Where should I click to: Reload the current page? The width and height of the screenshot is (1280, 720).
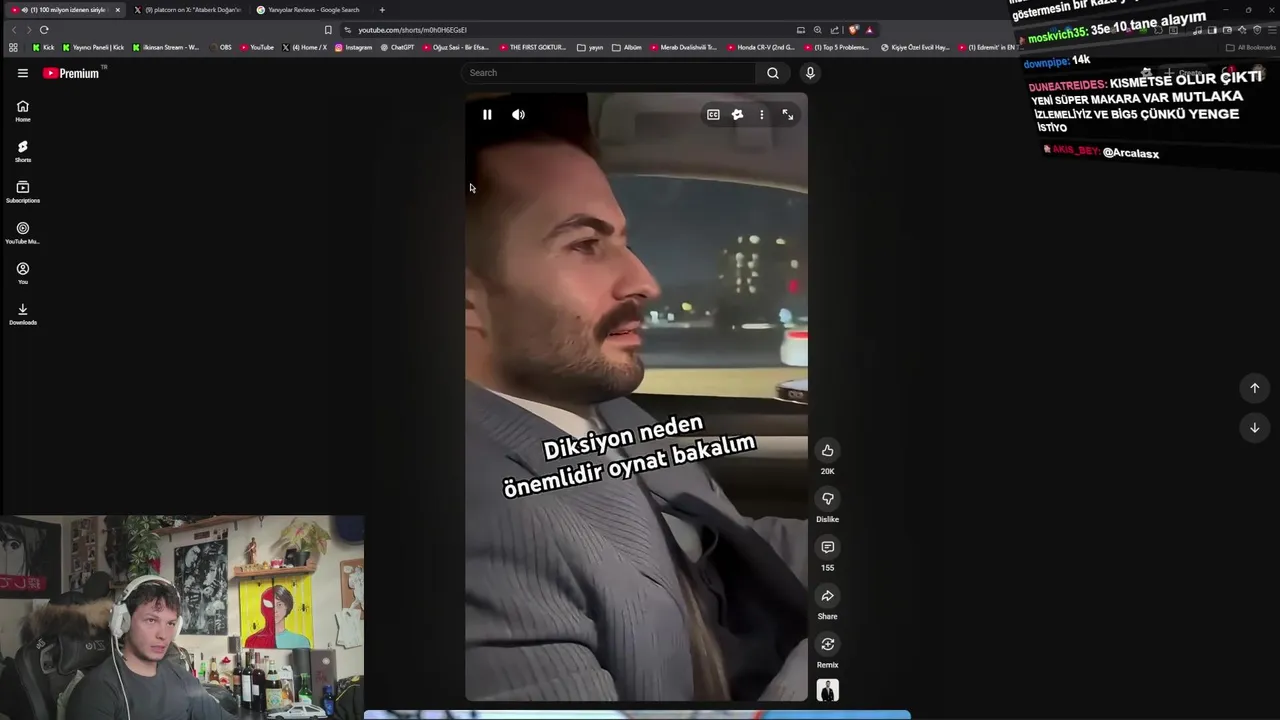tap(44, 30)
